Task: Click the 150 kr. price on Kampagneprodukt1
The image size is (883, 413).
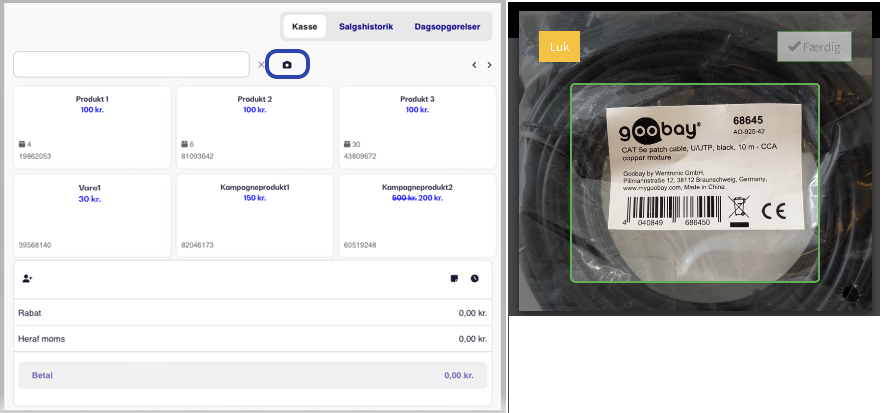Action: coord(255,198)
